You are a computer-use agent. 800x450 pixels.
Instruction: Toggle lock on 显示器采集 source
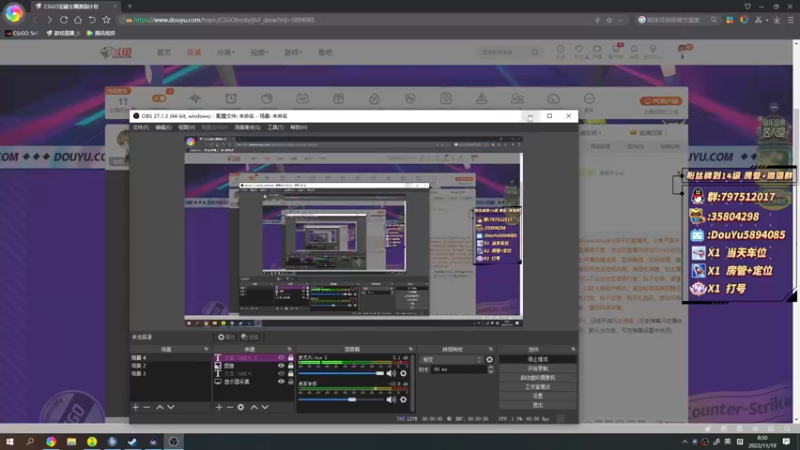(x=291, y=382)
